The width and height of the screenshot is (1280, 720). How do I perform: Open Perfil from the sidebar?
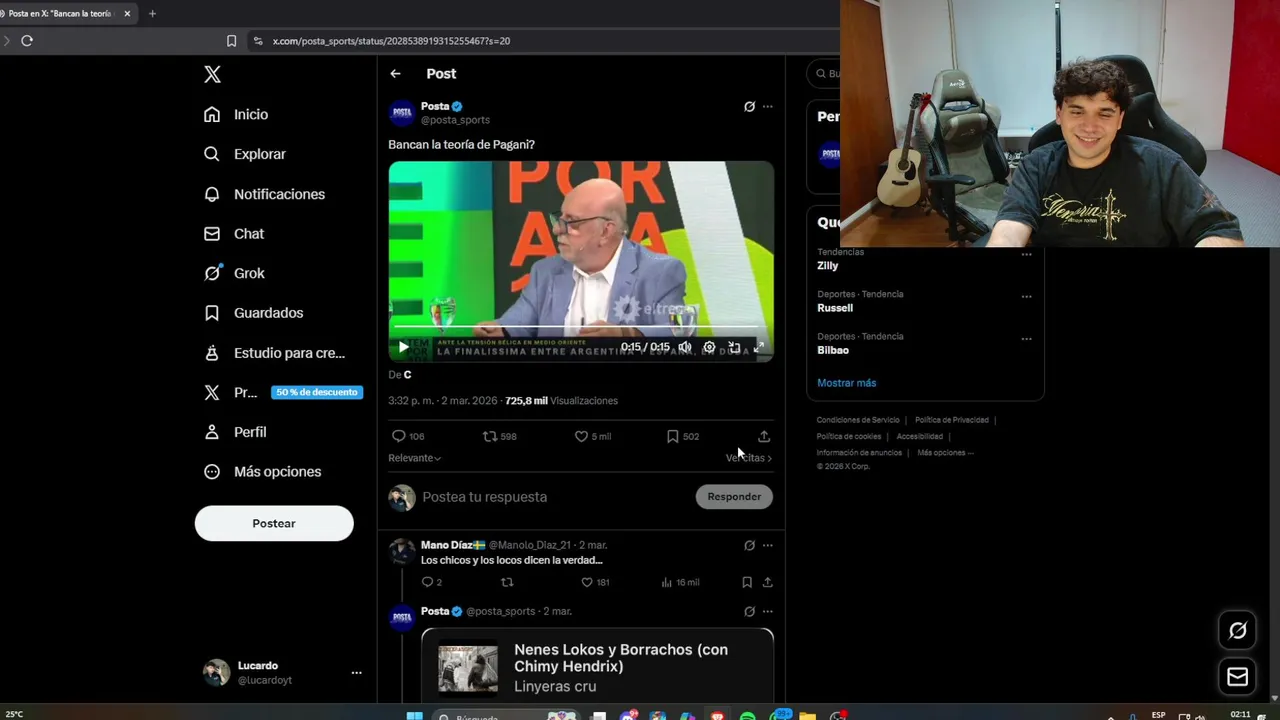tap(235, 432)
